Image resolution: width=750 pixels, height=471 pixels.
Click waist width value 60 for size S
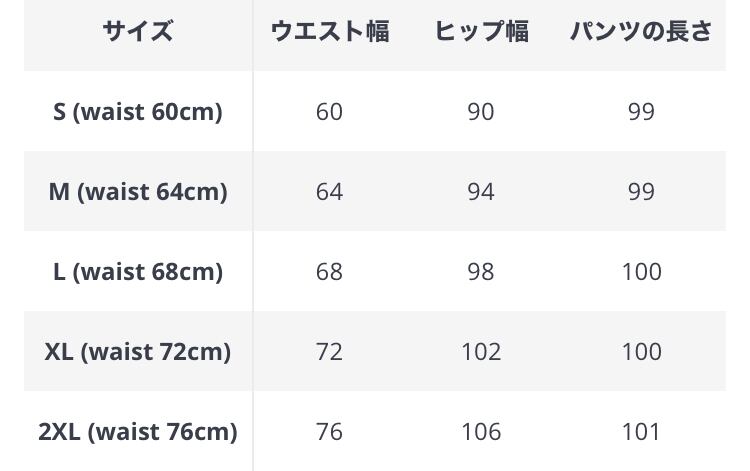click(x=329, y=111)
